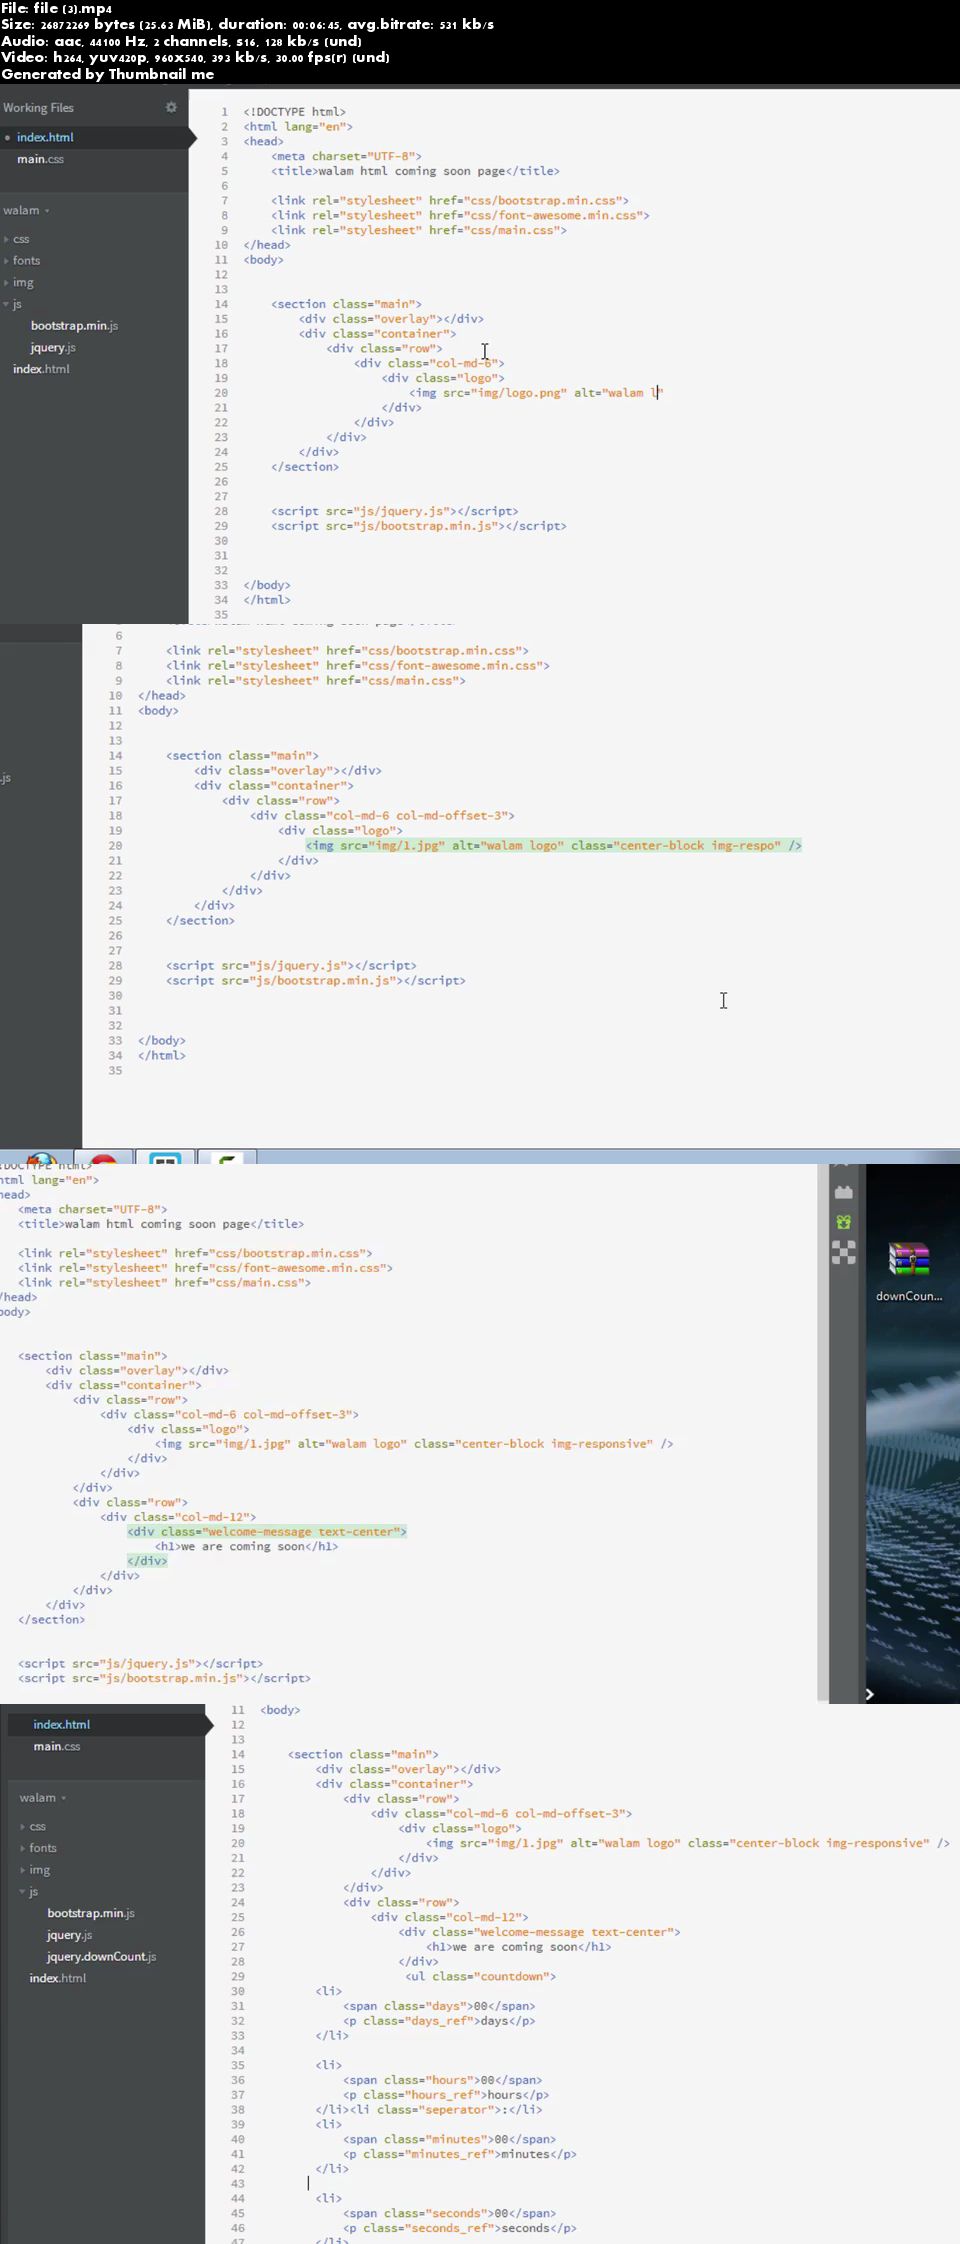The width and height of the screenshot is (960, 2244).
Task: Click the checkered icon below the gift icon
Action: 844,1252
